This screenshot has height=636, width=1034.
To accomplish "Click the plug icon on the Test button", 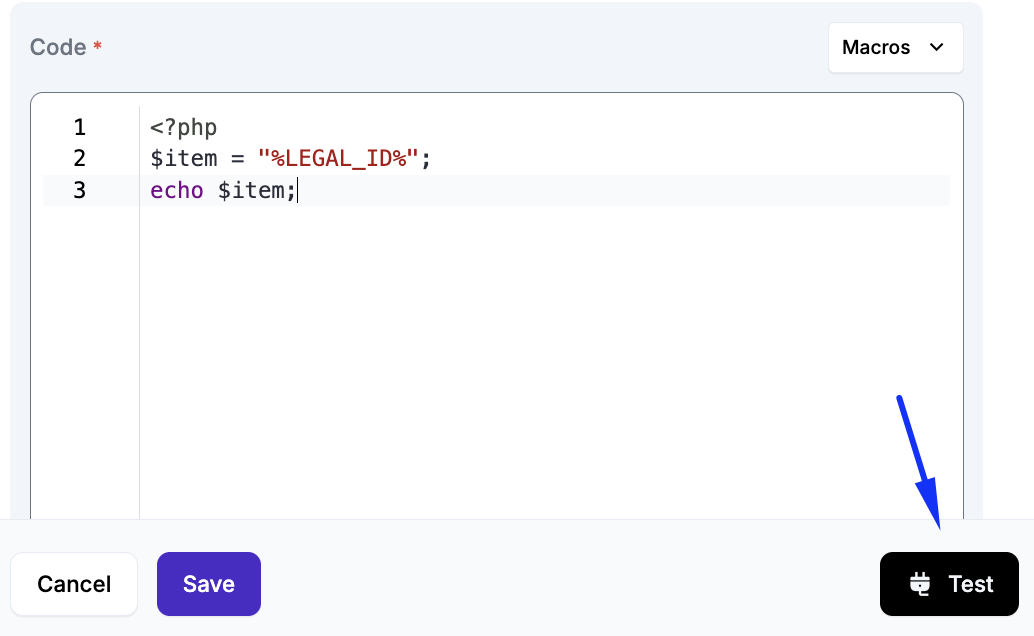I will coord(920,584).
